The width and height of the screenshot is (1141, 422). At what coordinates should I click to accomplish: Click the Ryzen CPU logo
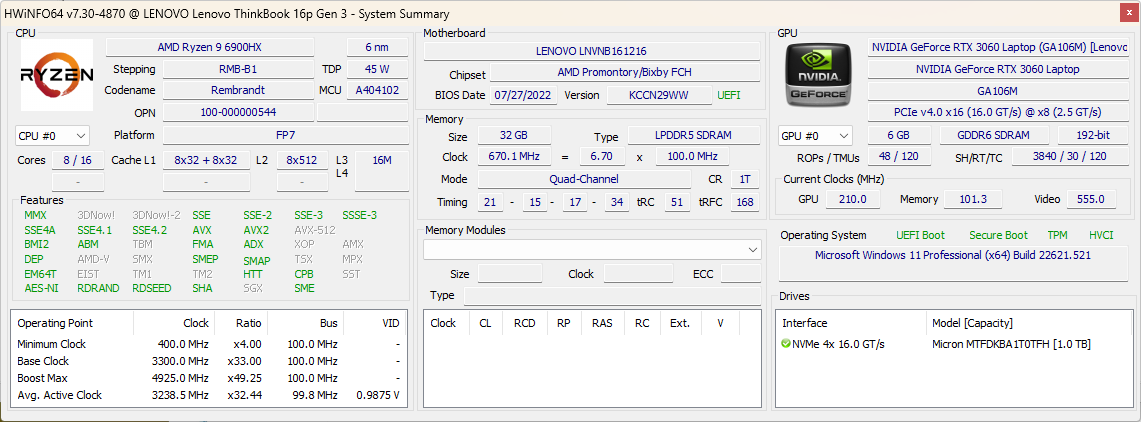(x=57, y=74)
